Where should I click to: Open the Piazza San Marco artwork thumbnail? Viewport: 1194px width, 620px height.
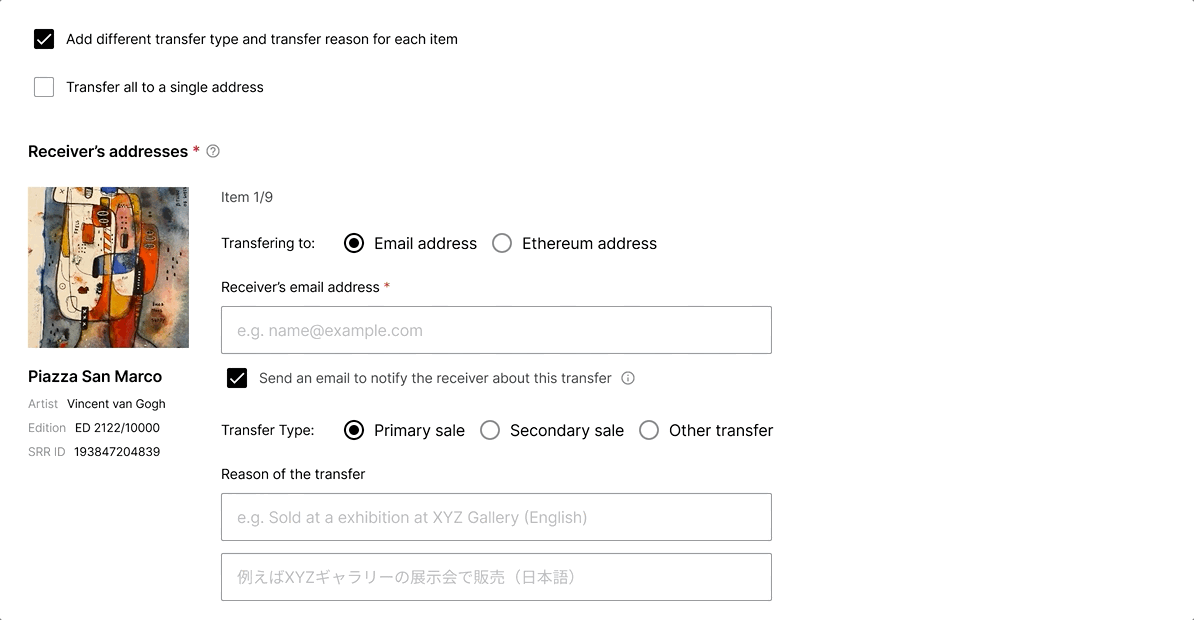pyautogui.click(x=108, y=267)
